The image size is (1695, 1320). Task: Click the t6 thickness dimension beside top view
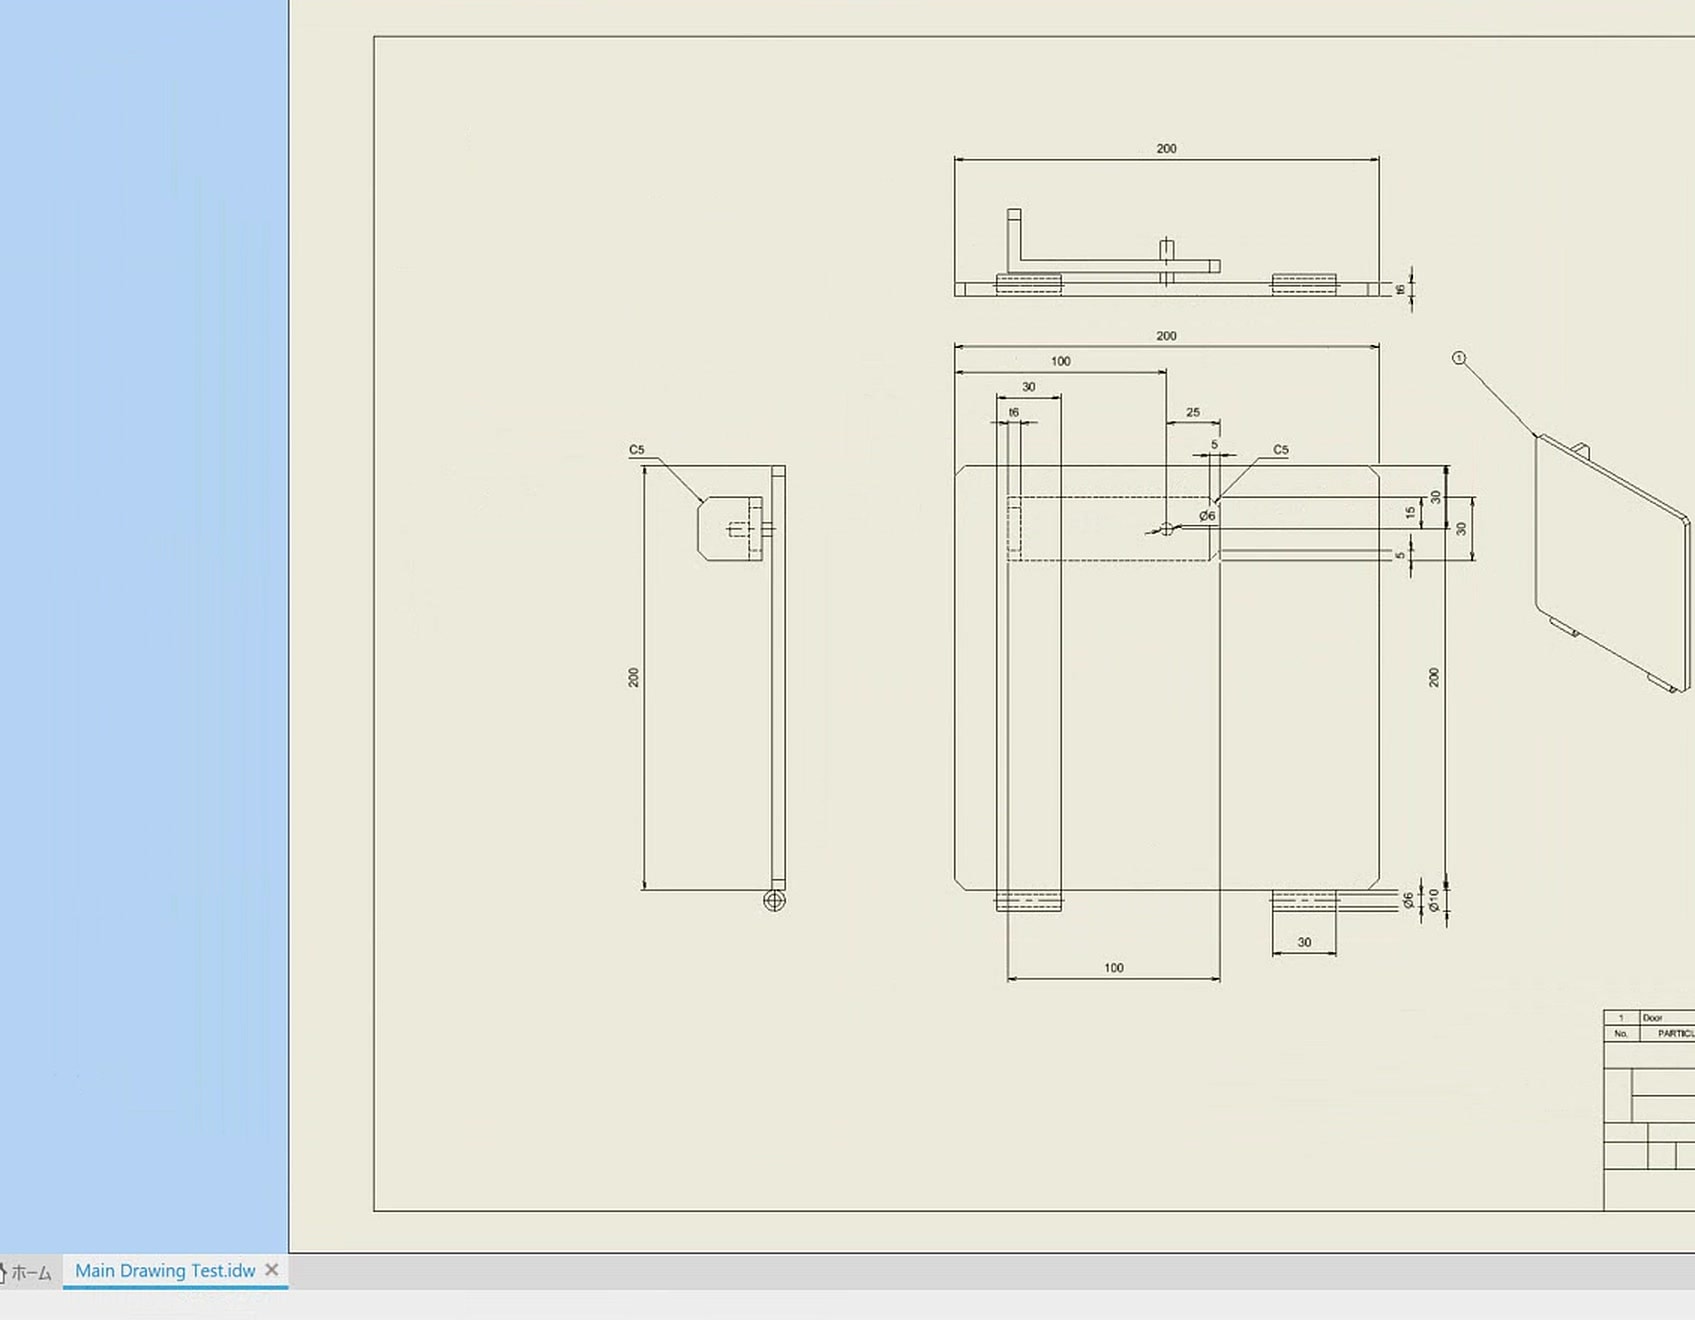point(1400,290)
